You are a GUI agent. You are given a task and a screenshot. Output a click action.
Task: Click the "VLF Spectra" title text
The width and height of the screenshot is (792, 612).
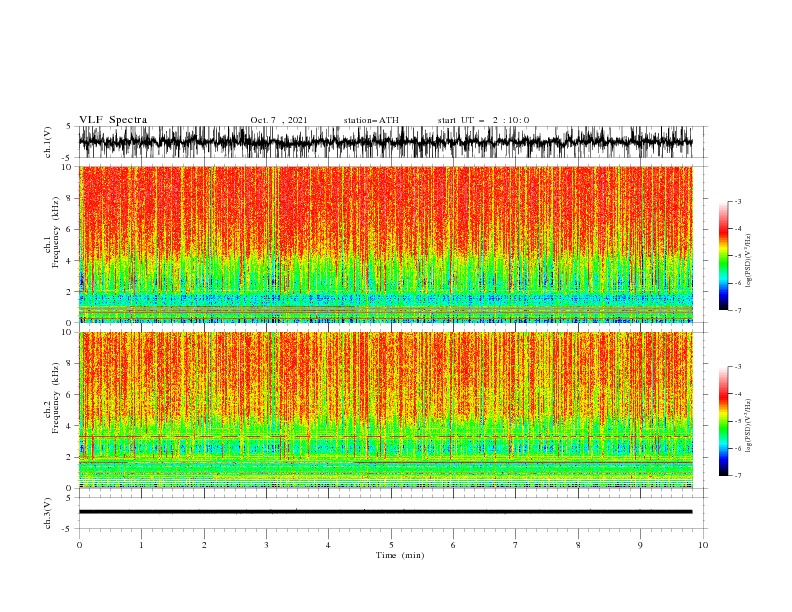point(113,120)
